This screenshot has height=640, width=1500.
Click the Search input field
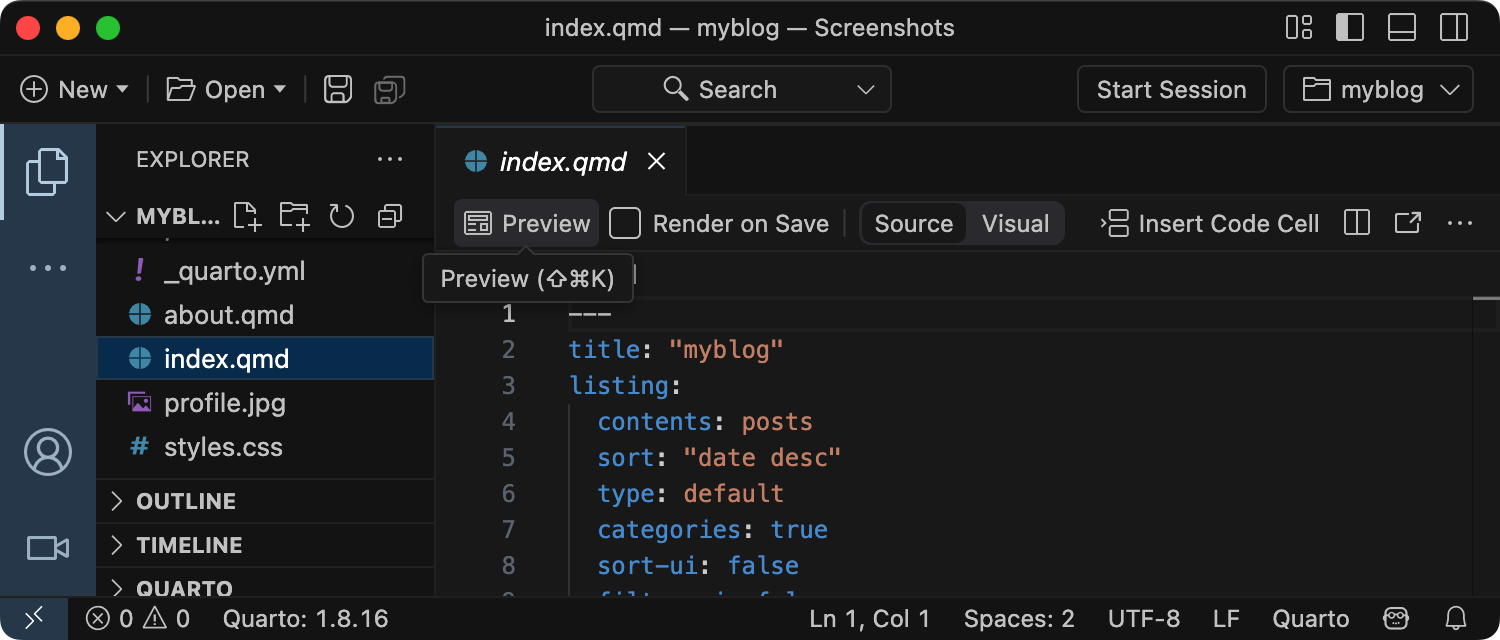click(x=741, y=90)
